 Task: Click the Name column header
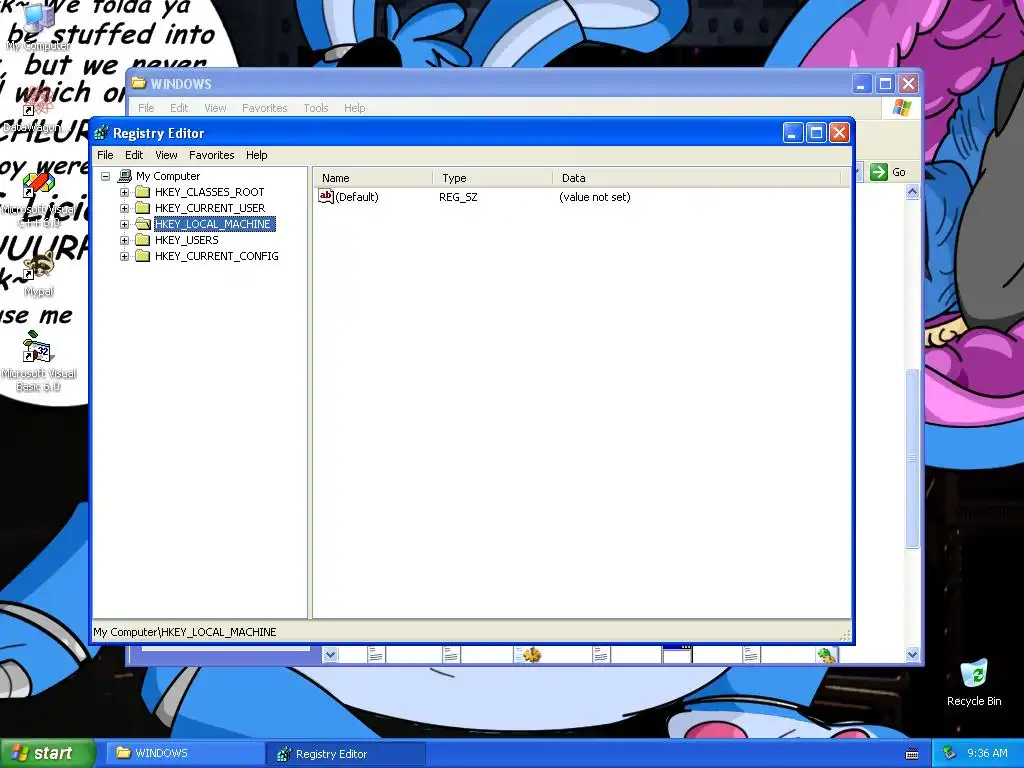373,178
